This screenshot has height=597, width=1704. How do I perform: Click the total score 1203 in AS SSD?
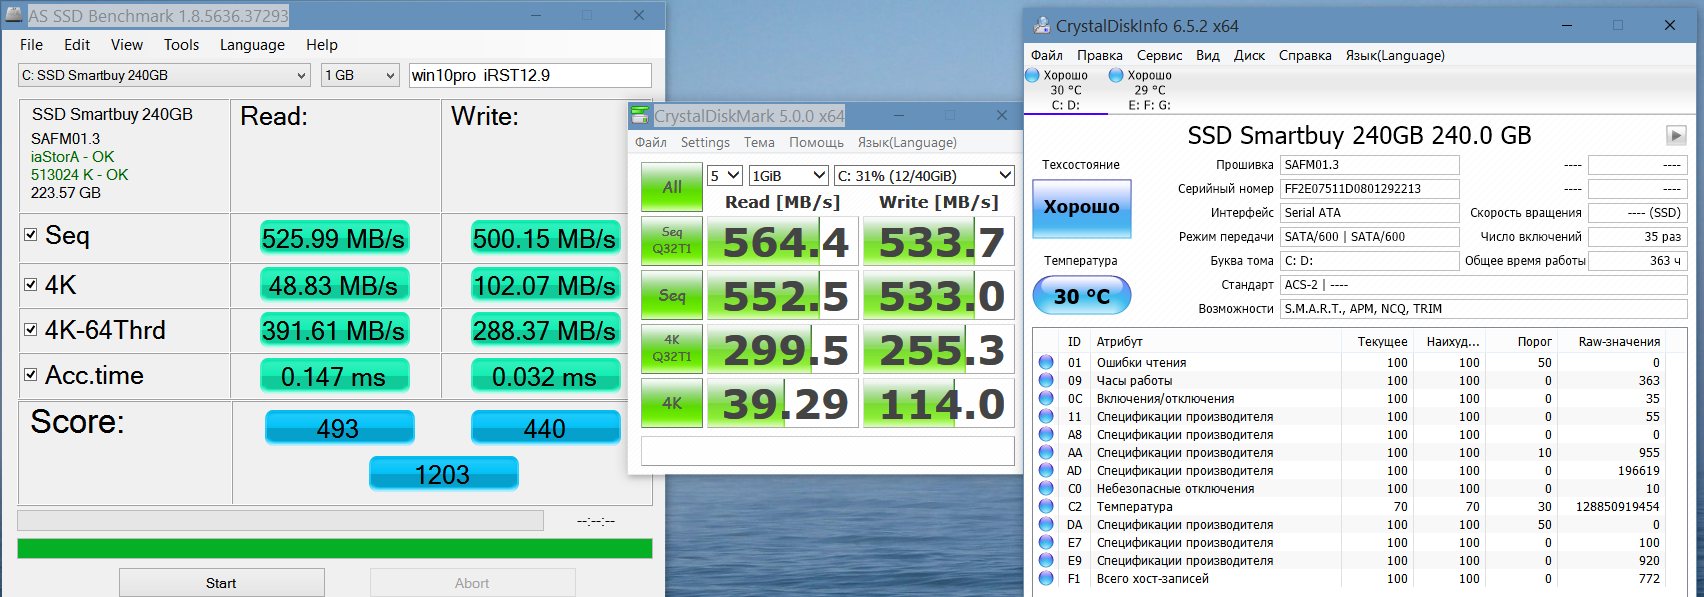(444, 474)
